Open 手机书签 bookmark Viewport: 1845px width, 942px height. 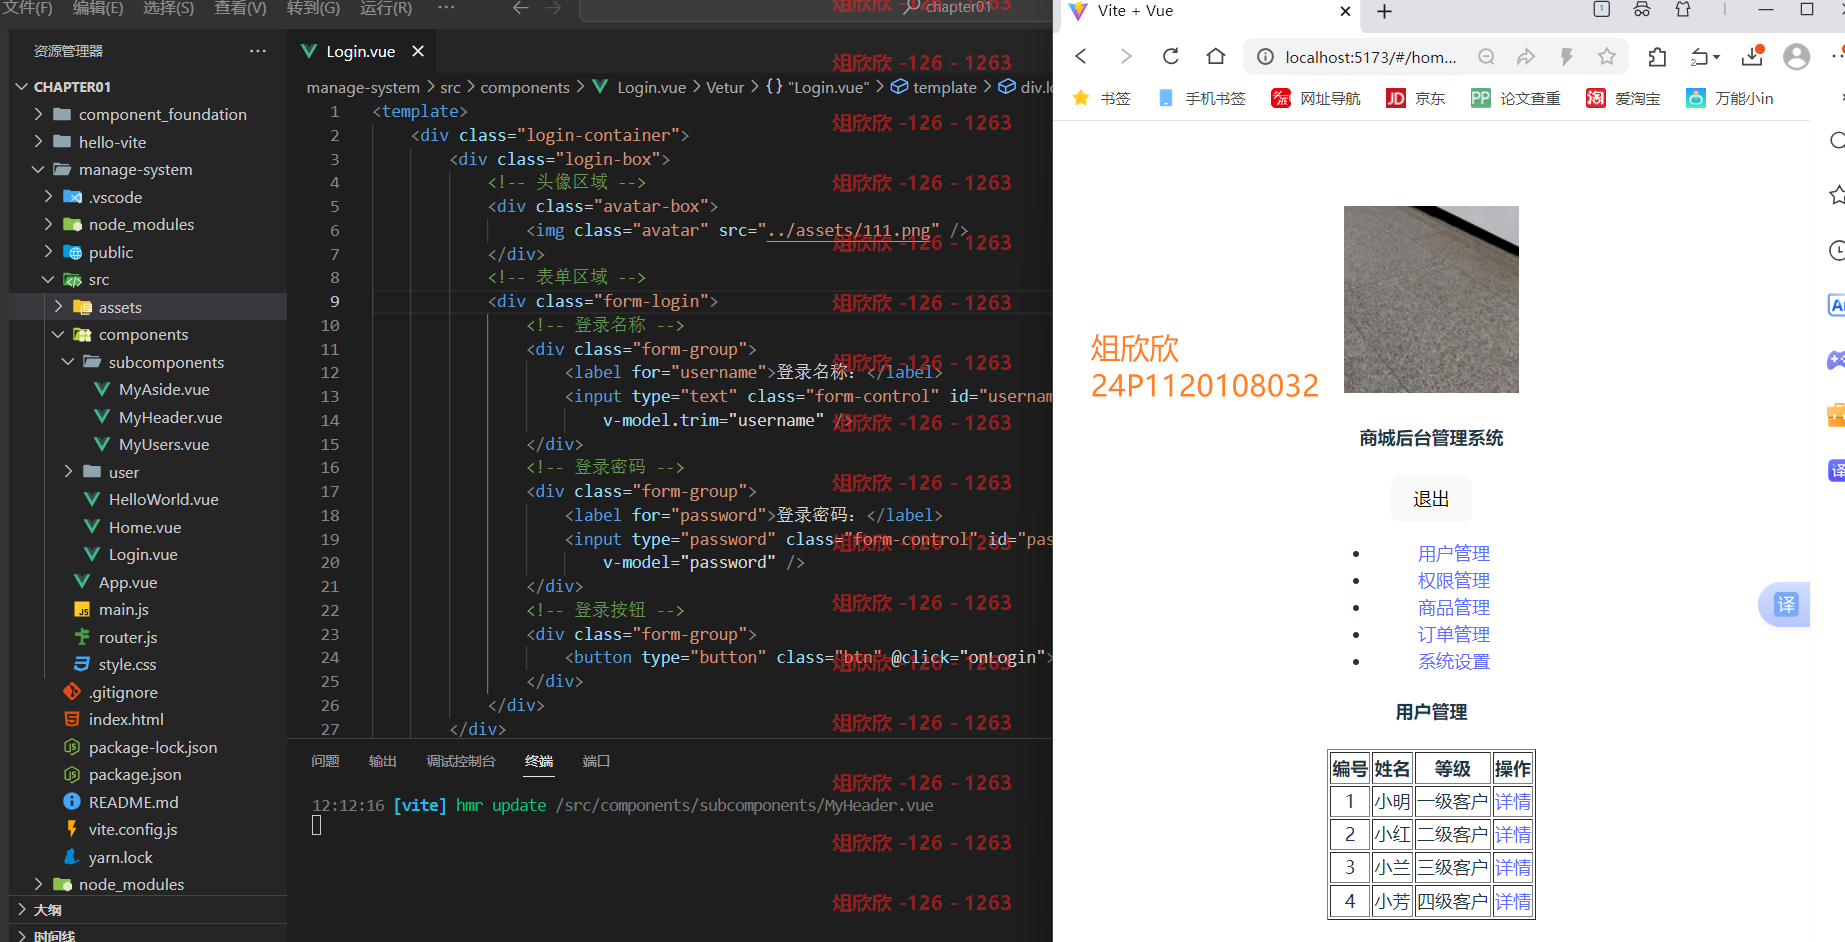pos(1202,98)
